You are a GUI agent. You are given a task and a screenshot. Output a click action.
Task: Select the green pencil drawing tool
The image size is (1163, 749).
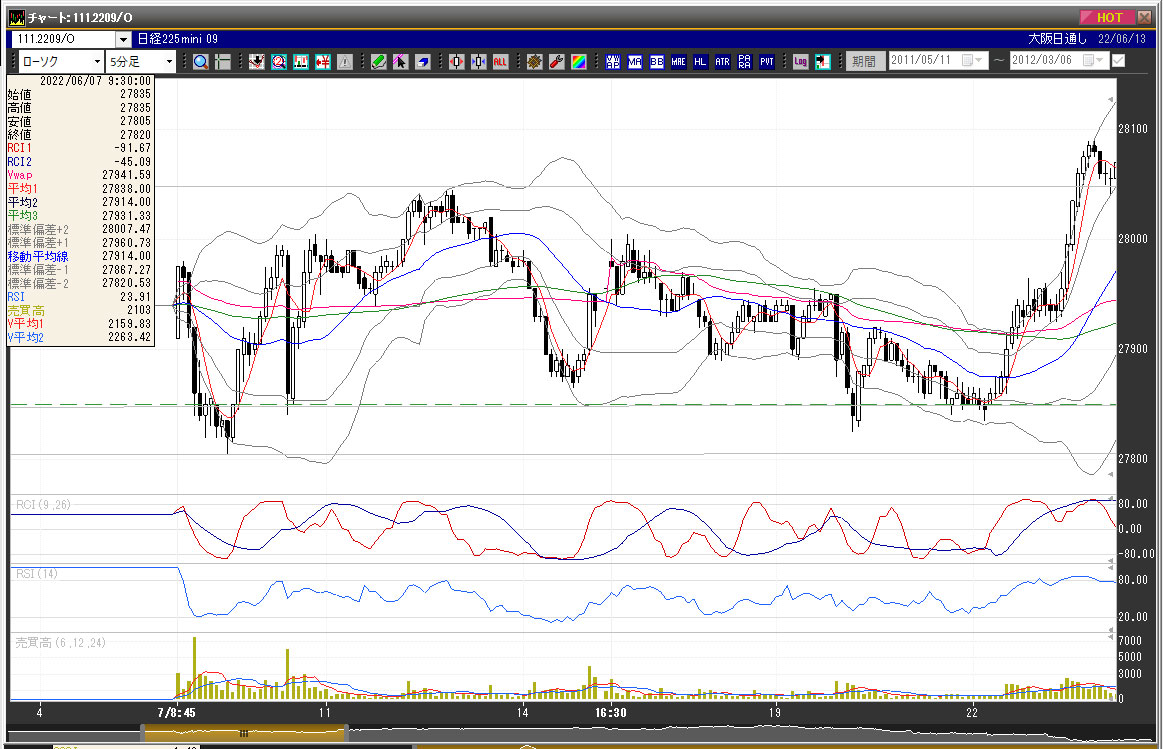click(379, 62)
